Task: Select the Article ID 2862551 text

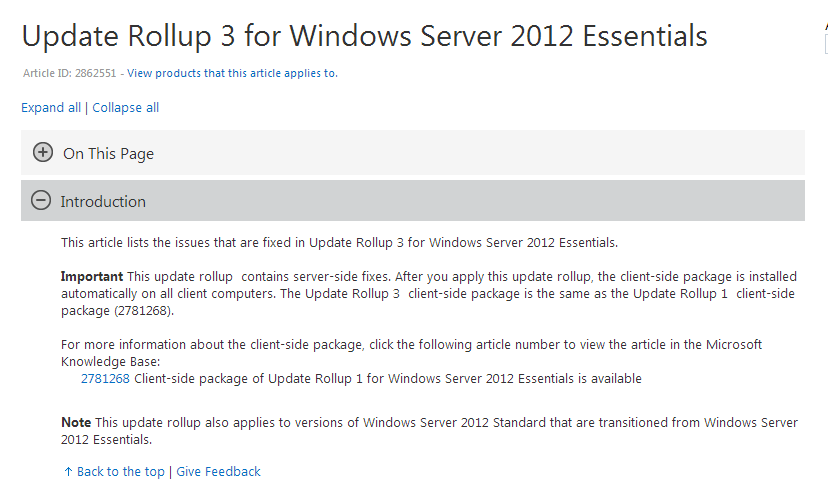Action: [x=70, y=73]
